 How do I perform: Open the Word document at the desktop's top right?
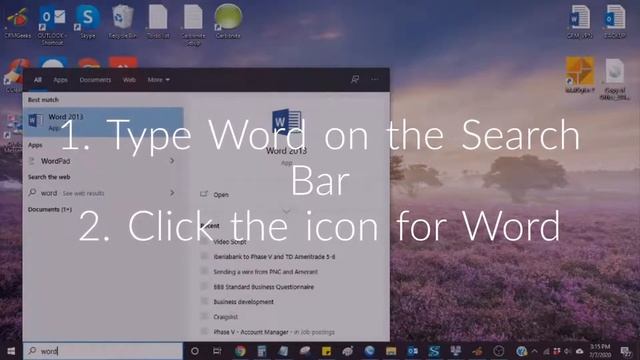tap(580, 22)
